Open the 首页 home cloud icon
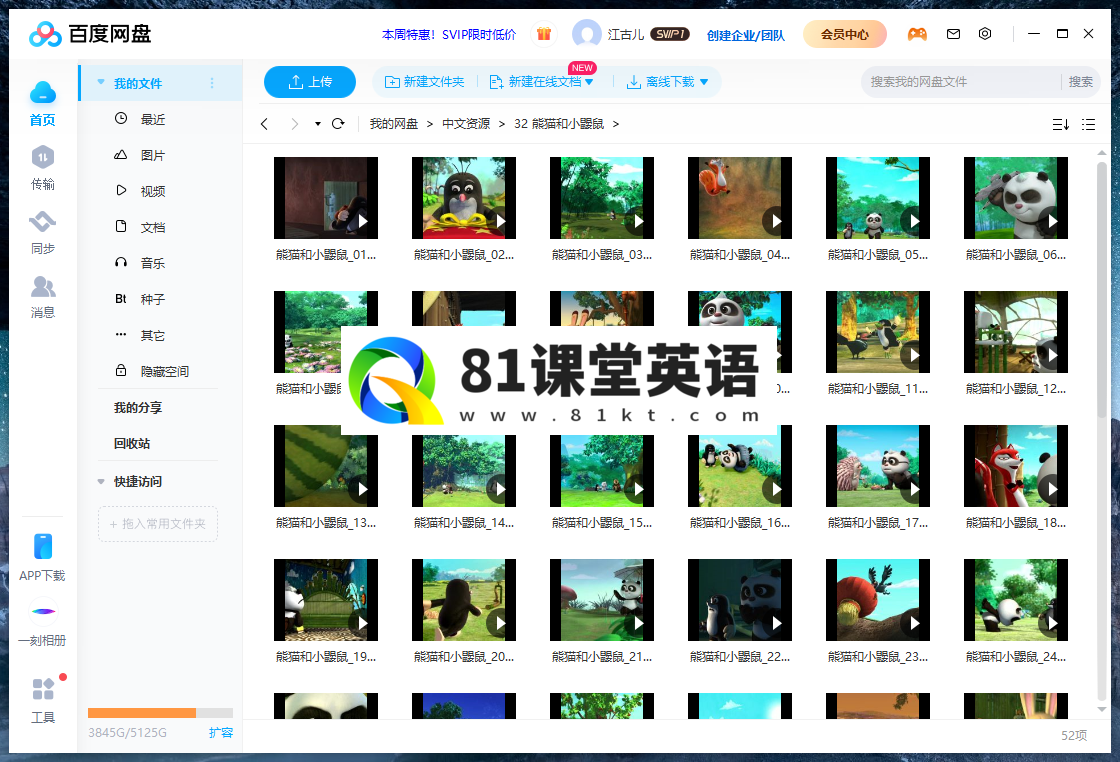The width and height of the screenshot is (1120, 762). (x=43, y=94)
